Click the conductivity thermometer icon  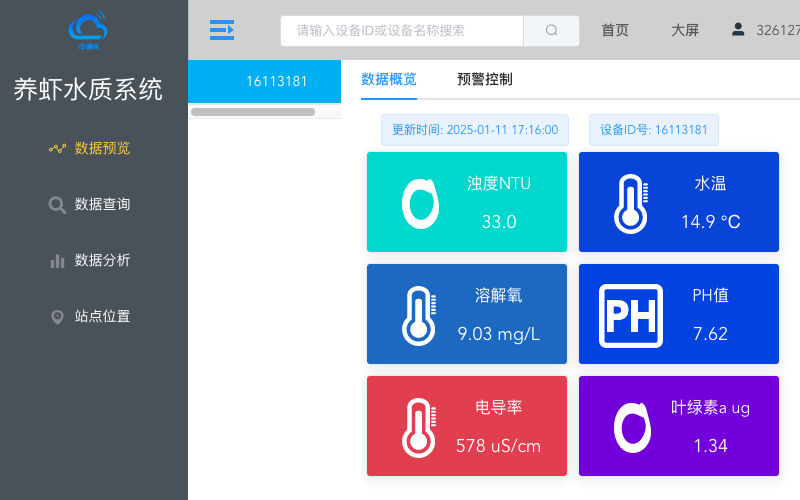419,427
